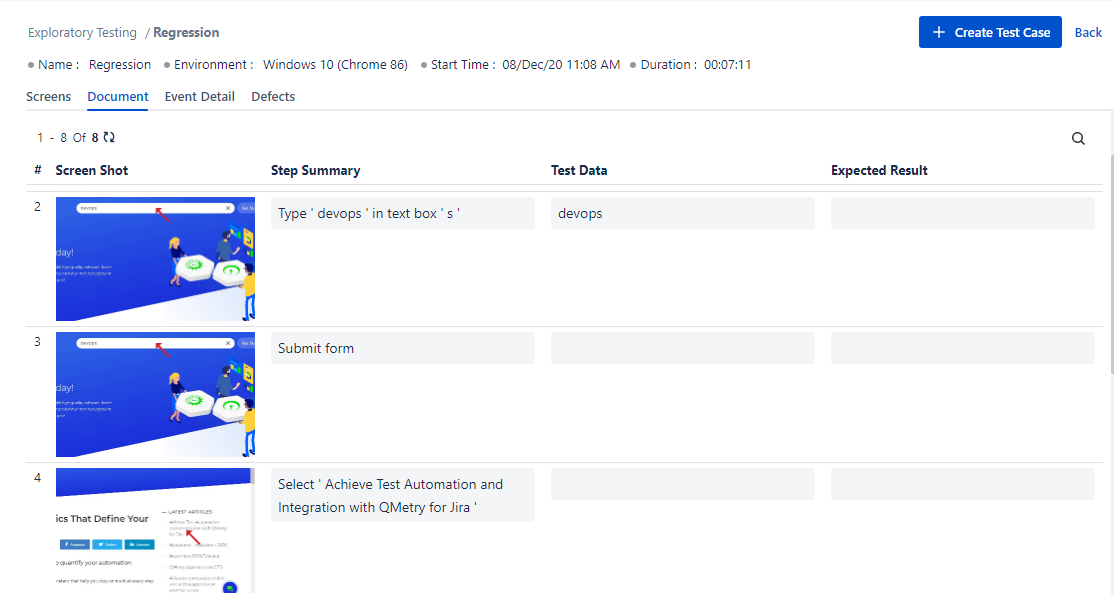Click the Create Test Case button

click(990, 31)
